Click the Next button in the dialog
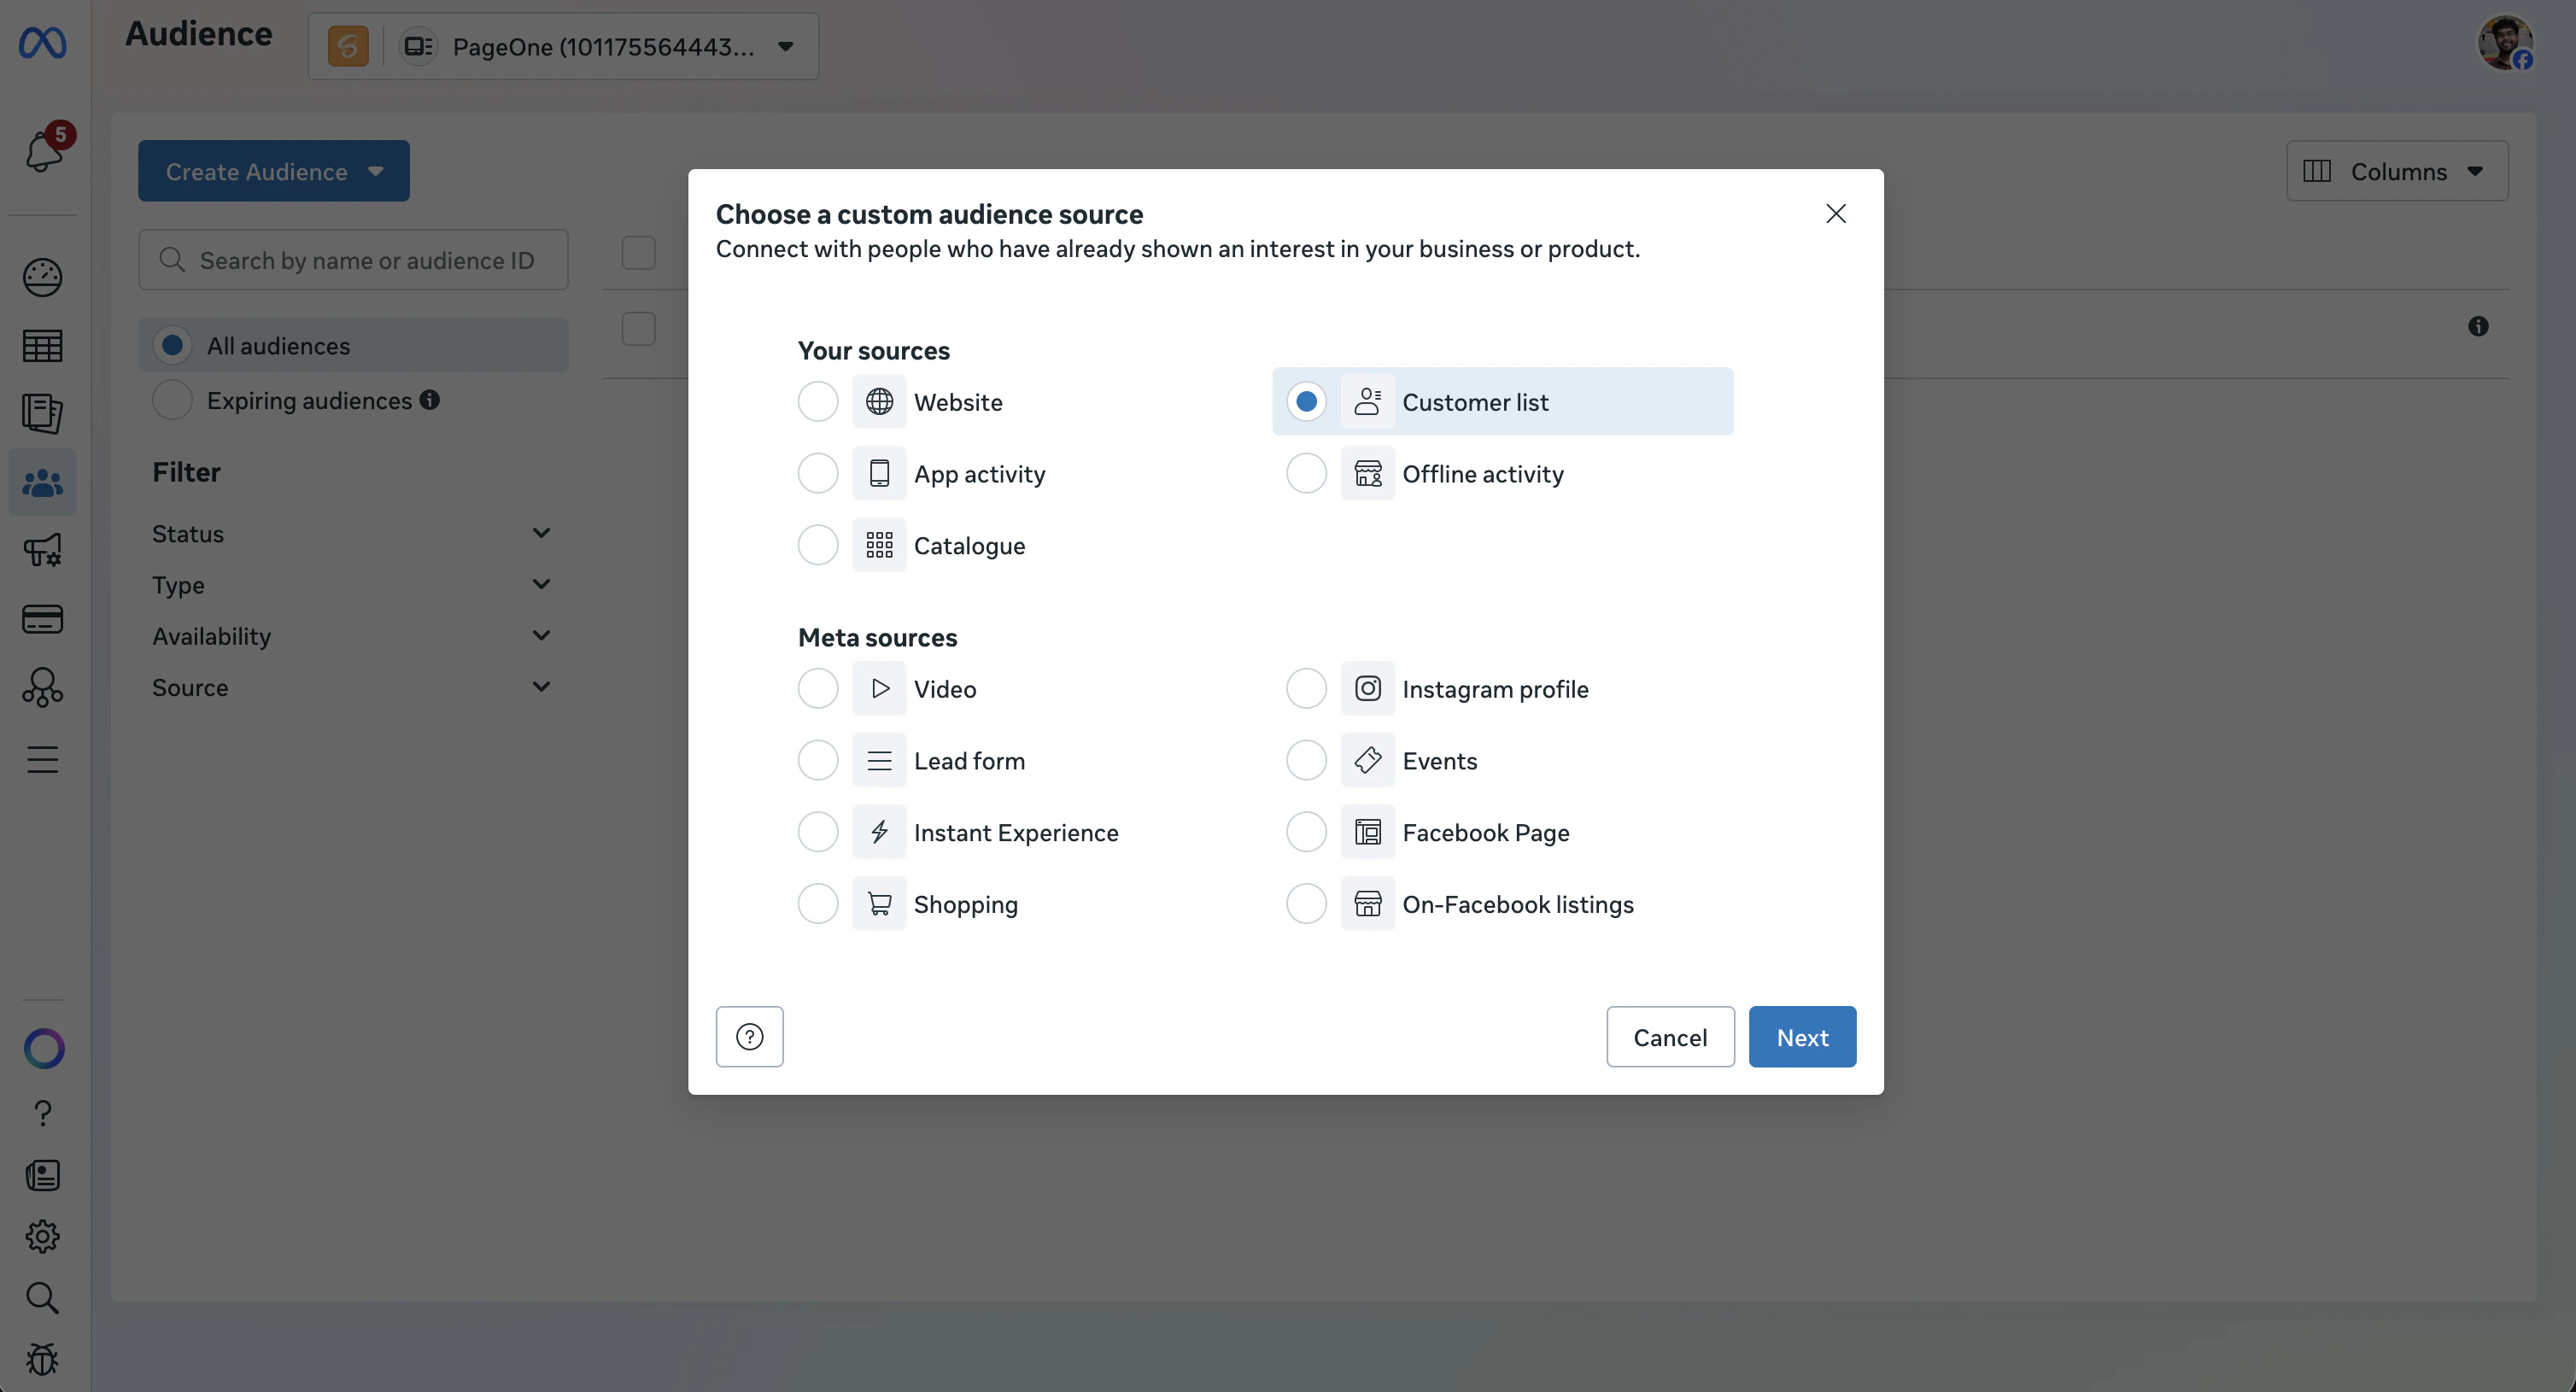The image size is (2576, 1392). click(x=1801, y=1036)
